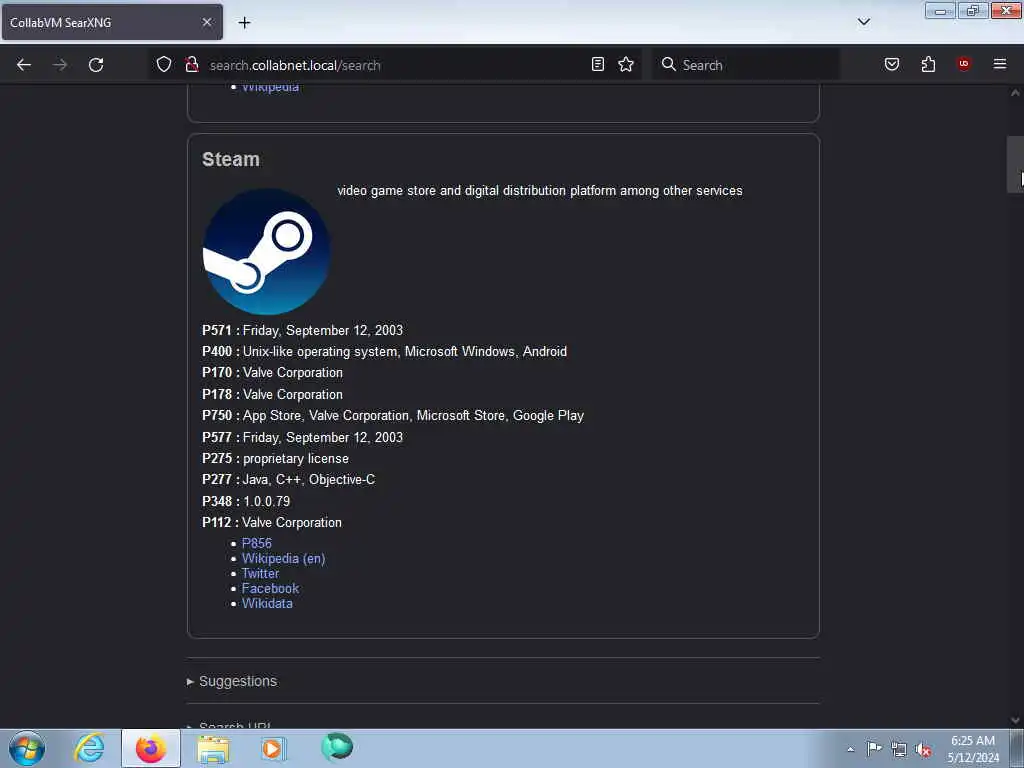Open a new tab with plus button
This screenshot has height=768, width=1024.
coord(244,23)
